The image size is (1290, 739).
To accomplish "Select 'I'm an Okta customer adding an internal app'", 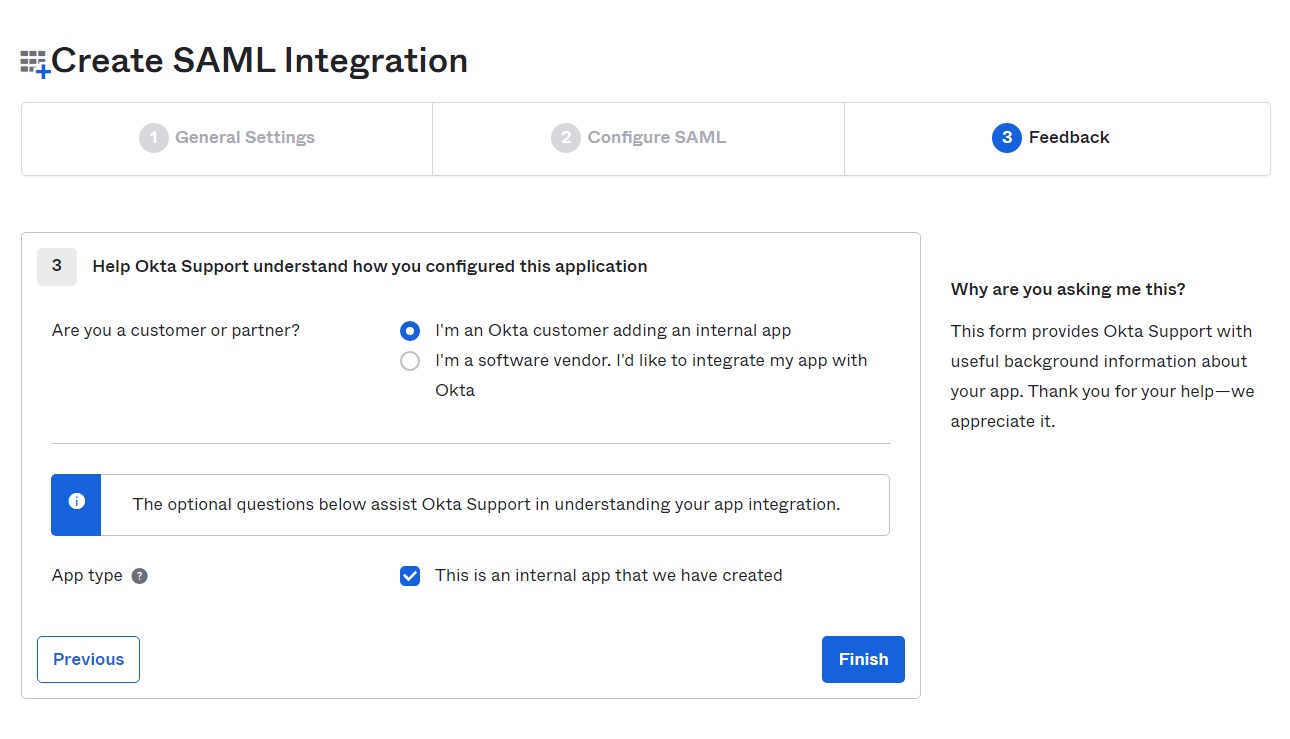I will coord(410,331).
